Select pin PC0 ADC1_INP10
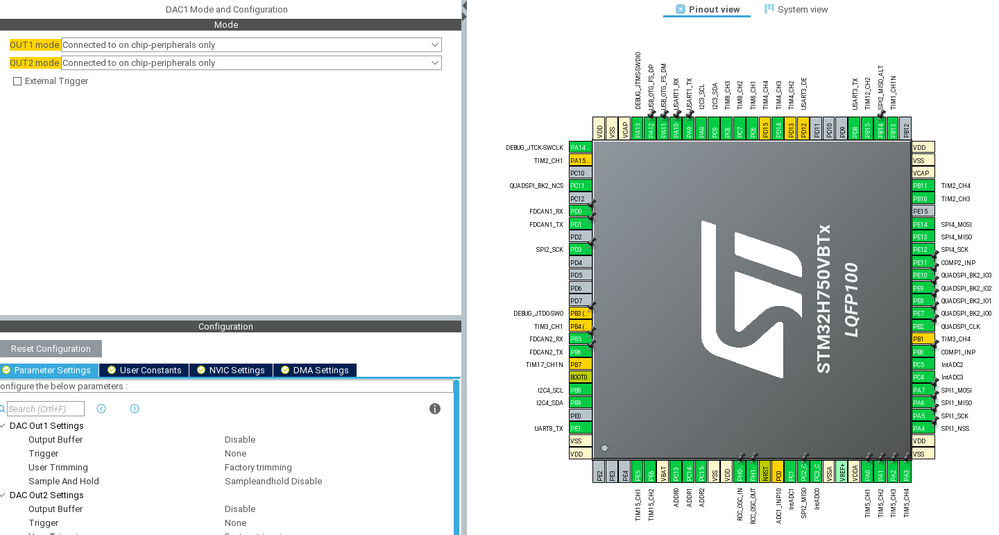The width and height of the screenshot is (999, 535). [x=778, y=471]
